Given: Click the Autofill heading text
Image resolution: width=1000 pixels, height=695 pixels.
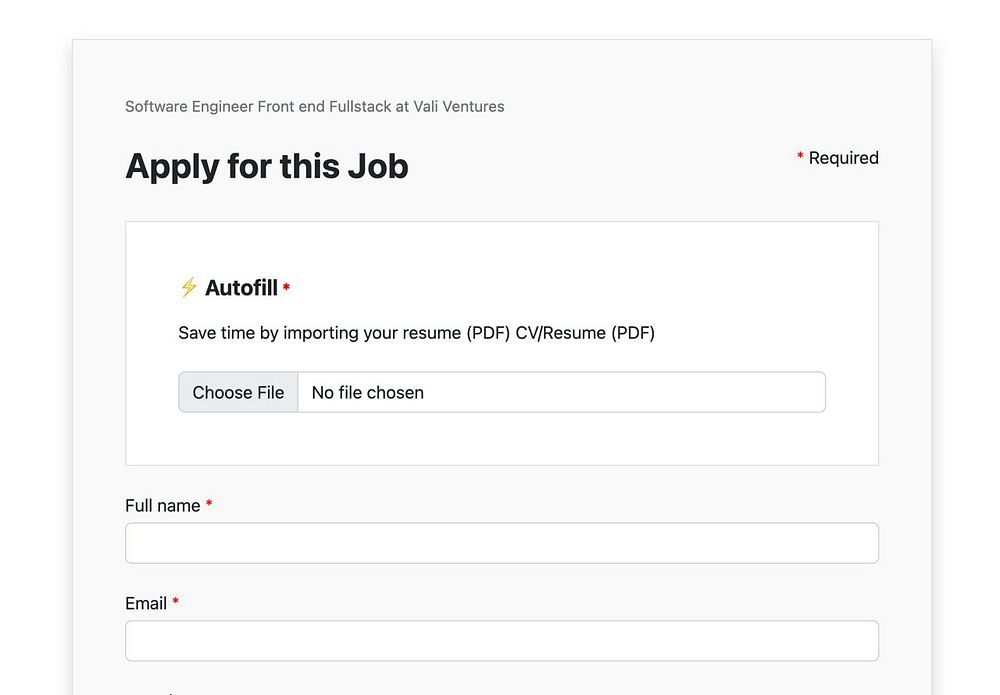Looking at the screenshot, I should coord(241,288).
